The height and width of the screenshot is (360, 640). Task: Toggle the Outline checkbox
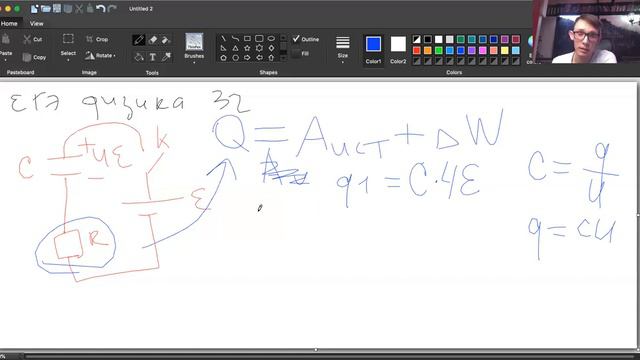tap(296, 39)
